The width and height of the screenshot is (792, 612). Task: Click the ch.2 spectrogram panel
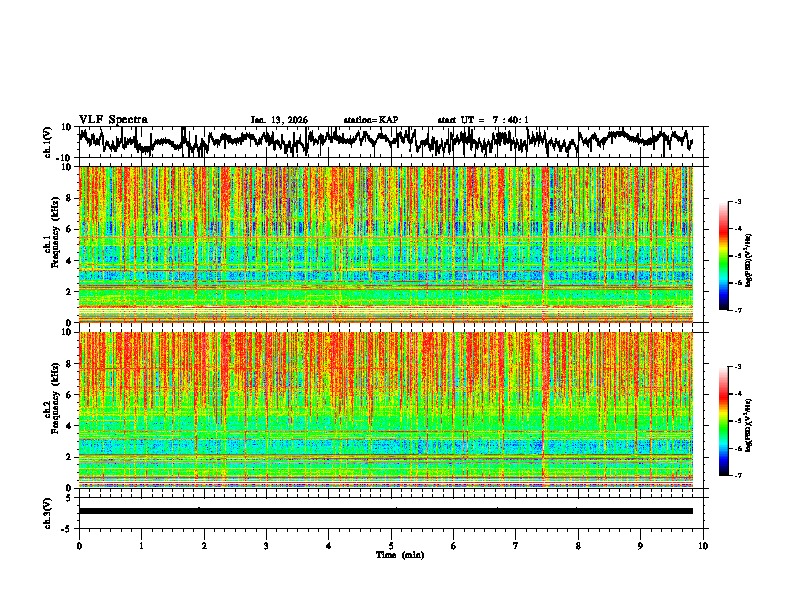pos(386,410)
